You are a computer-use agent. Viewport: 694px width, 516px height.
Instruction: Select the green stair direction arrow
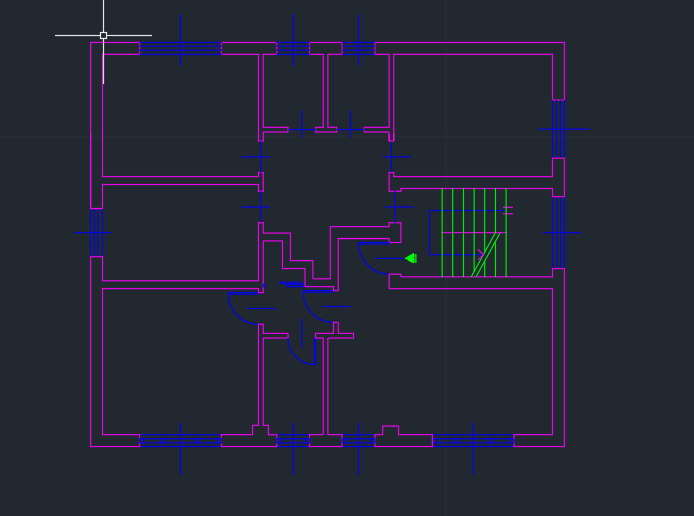pos(410,258)
